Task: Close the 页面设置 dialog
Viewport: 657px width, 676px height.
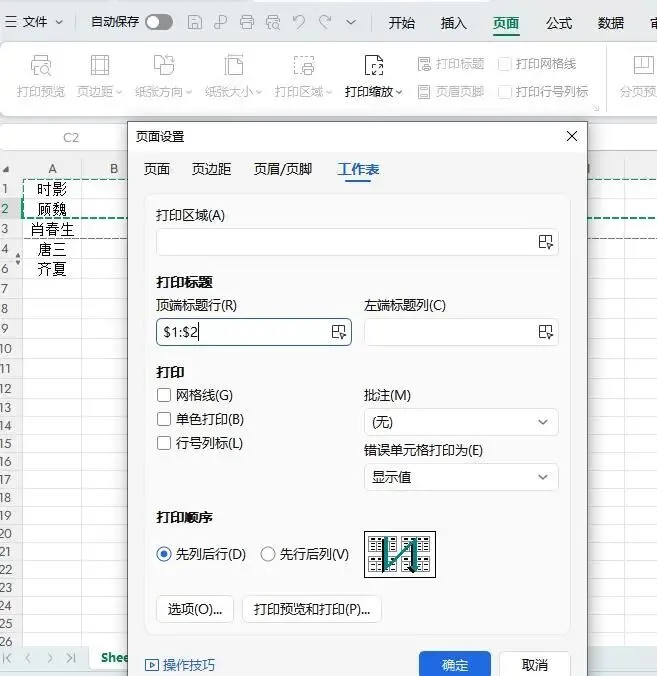Action: pyautogui.click(x=572, y=136)
